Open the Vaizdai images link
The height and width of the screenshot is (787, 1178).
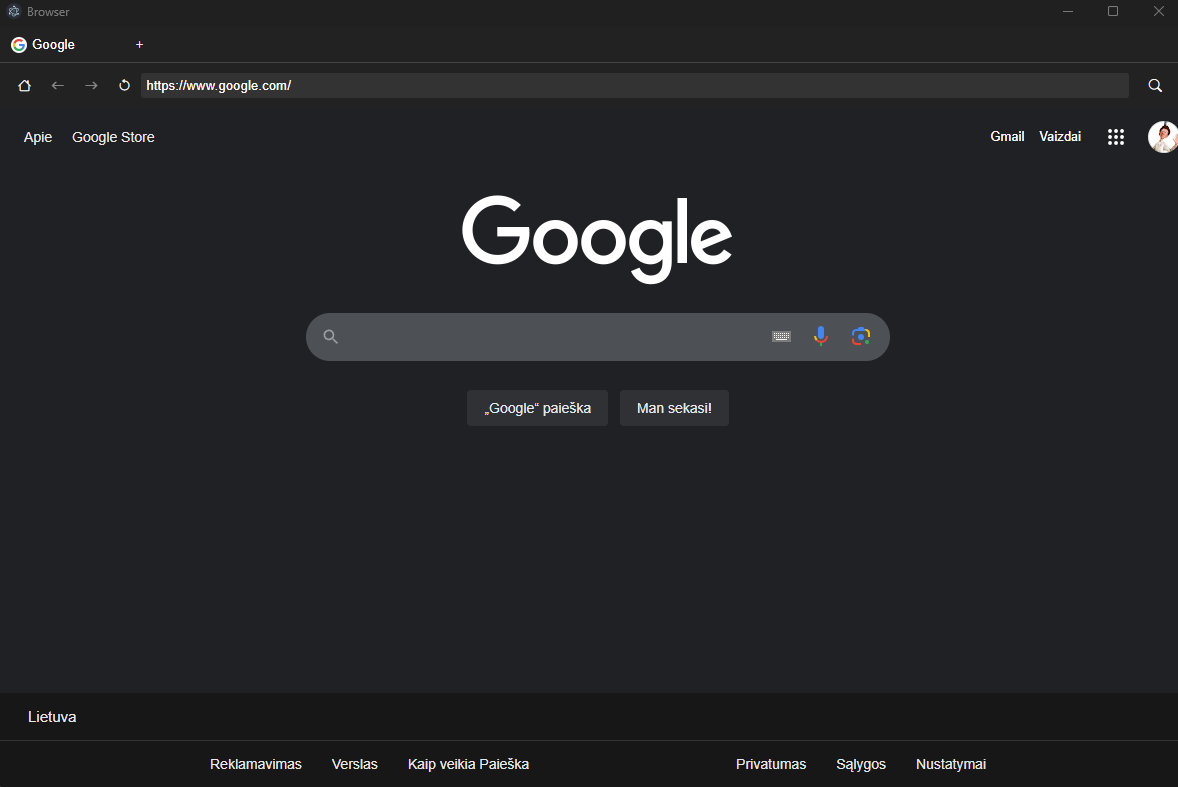[x=1060, y=137]
